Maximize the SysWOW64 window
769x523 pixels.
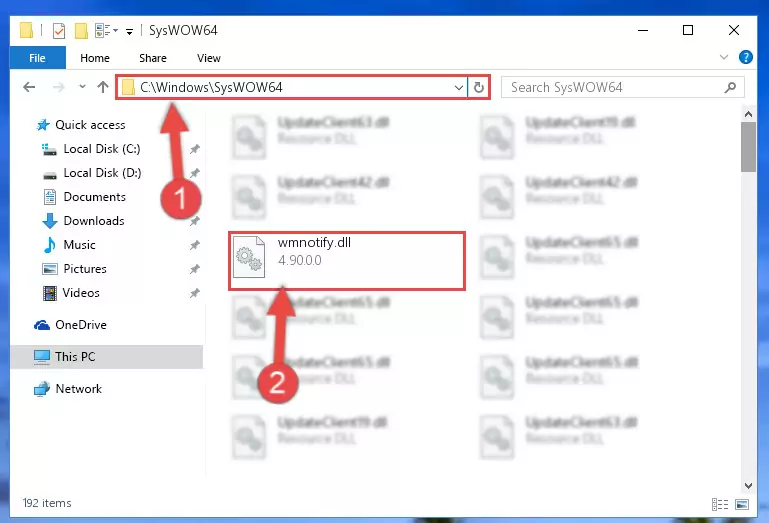(688, 30)
